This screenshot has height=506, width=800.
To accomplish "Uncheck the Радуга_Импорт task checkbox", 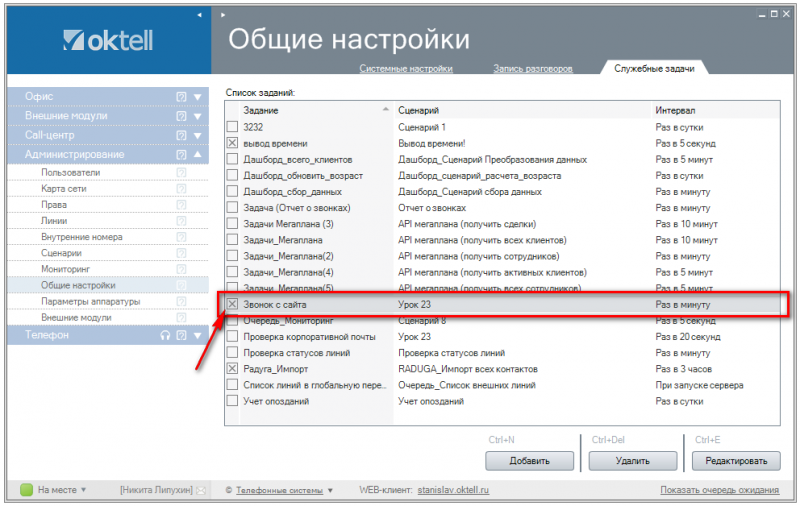I will tap(232, 369).
